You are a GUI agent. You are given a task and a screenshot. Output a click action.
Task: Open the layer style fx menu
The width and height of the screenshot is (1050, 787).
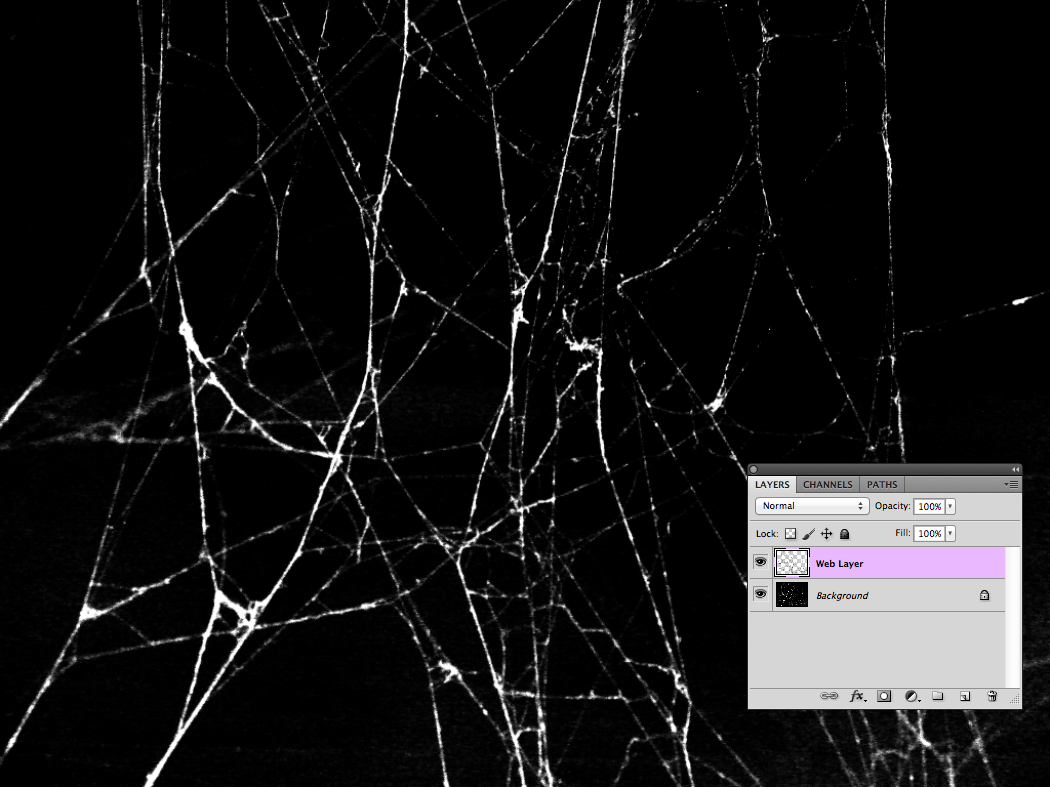pos(858,696)
